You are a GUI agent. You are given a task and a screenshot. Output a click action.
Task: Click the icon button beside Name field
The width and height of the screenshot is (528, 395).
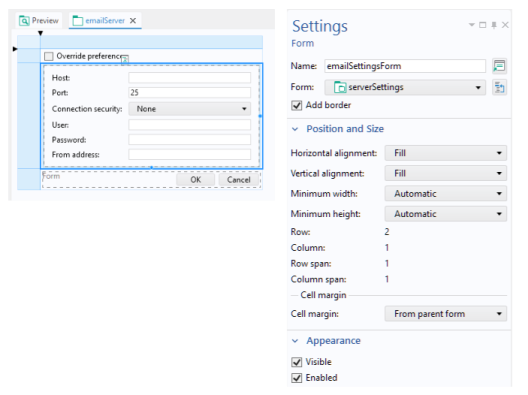tap(499, 66)
